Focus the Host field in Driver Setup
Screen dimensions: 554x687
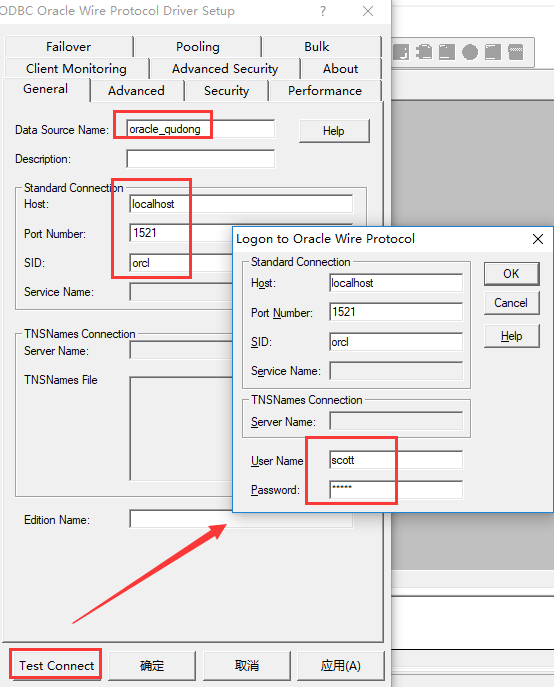pyautogui.click(x=241, y=204)
